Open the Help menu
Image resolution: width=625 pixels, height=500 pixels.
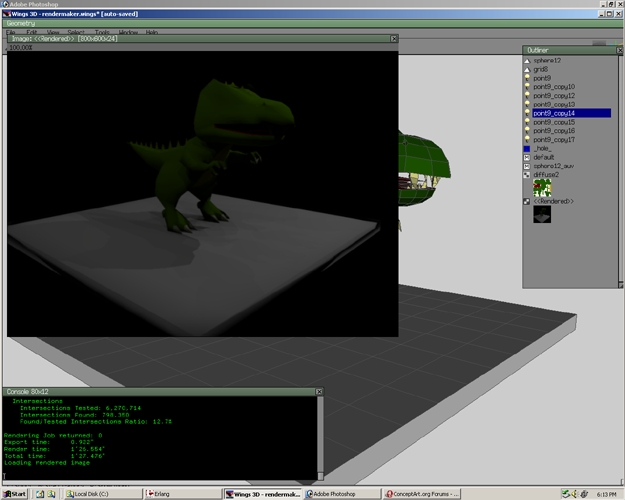[x=151, y=32]
